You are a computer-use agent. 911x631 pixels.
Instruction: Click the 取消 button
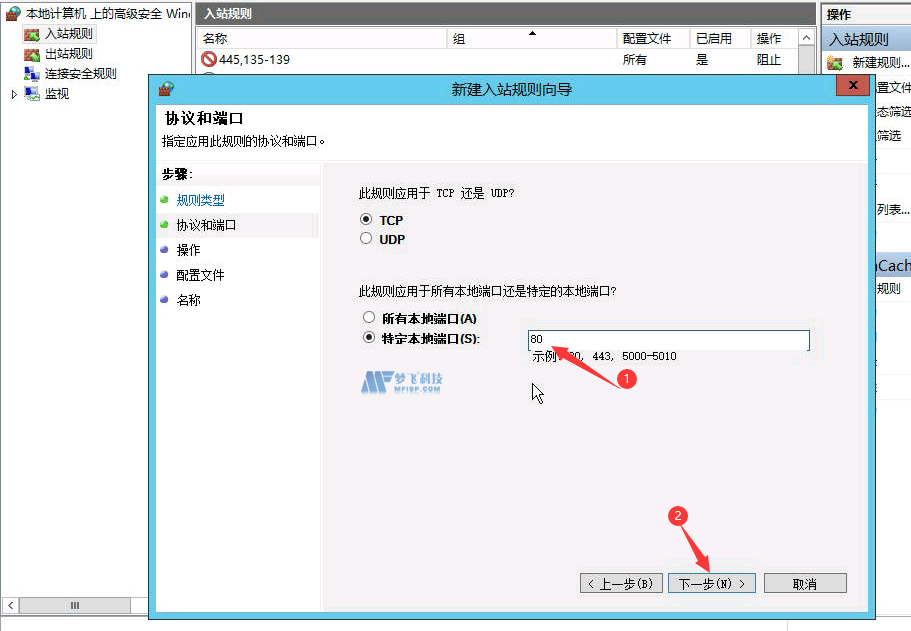tap(805, 582)
